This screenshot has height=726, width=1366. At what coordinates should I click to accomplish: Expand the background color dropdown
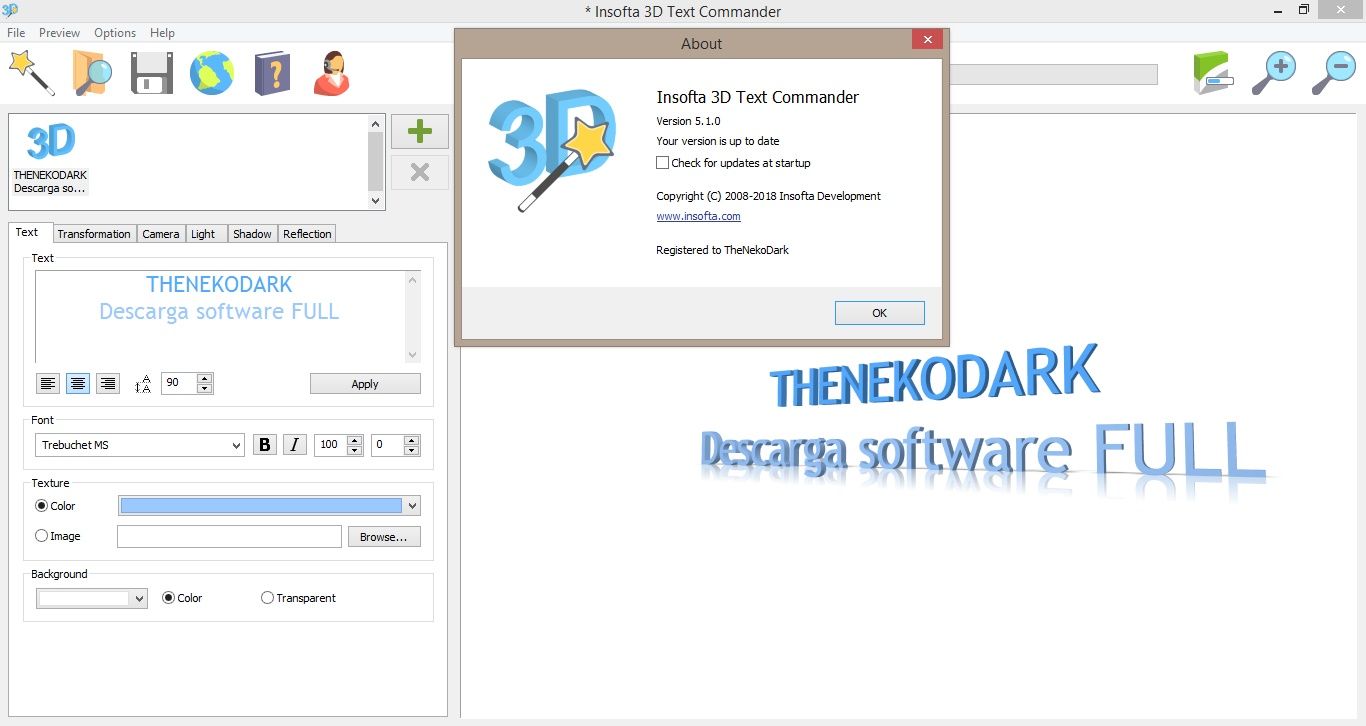(140, 598)
